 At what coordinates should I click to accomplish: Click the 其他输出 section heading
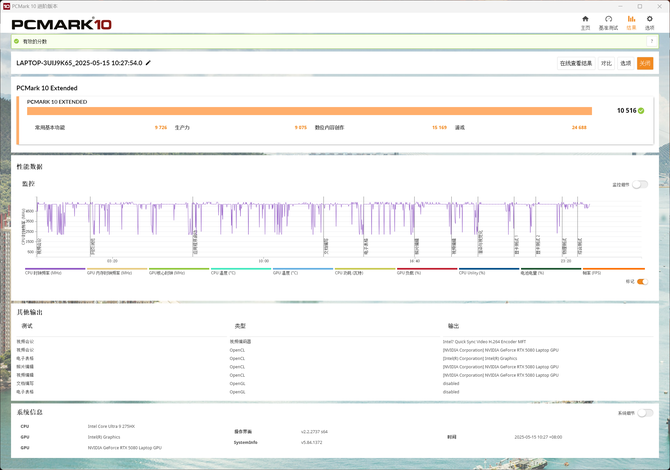click(29, 312)
